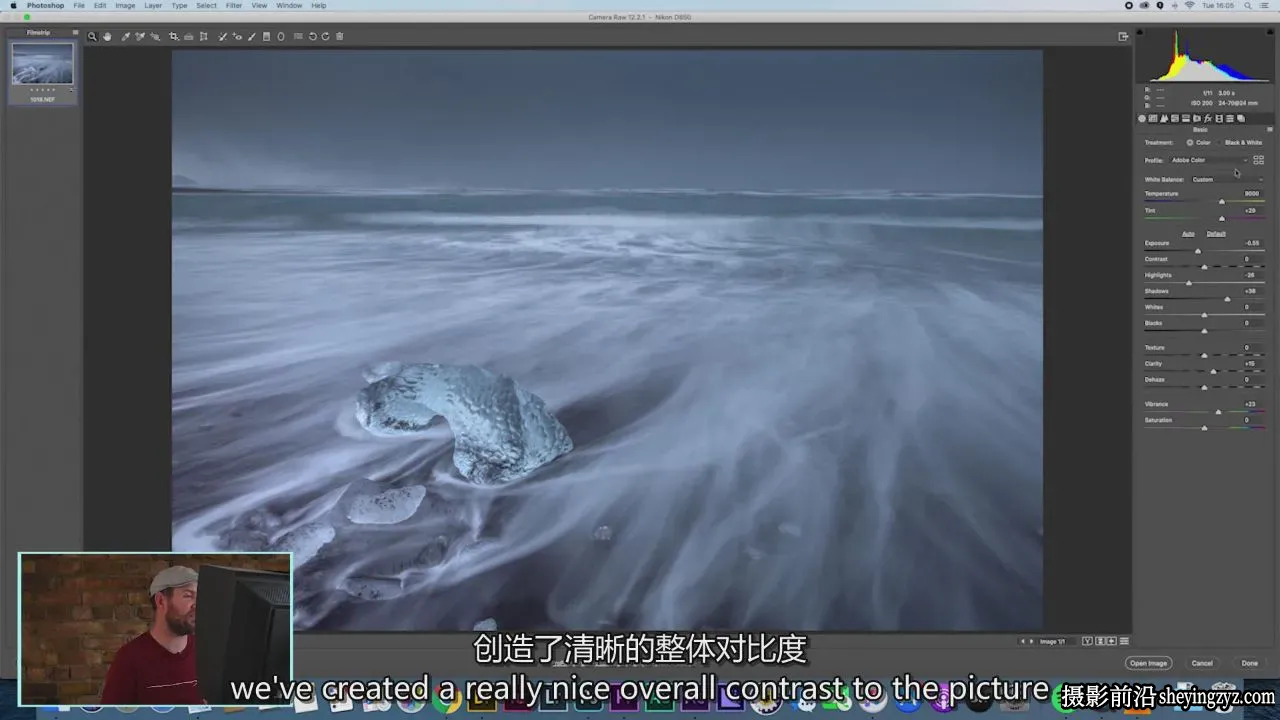Select the Adjustment Brush tool
This screenshot has width=1280, height=720.
pos(252,36)
